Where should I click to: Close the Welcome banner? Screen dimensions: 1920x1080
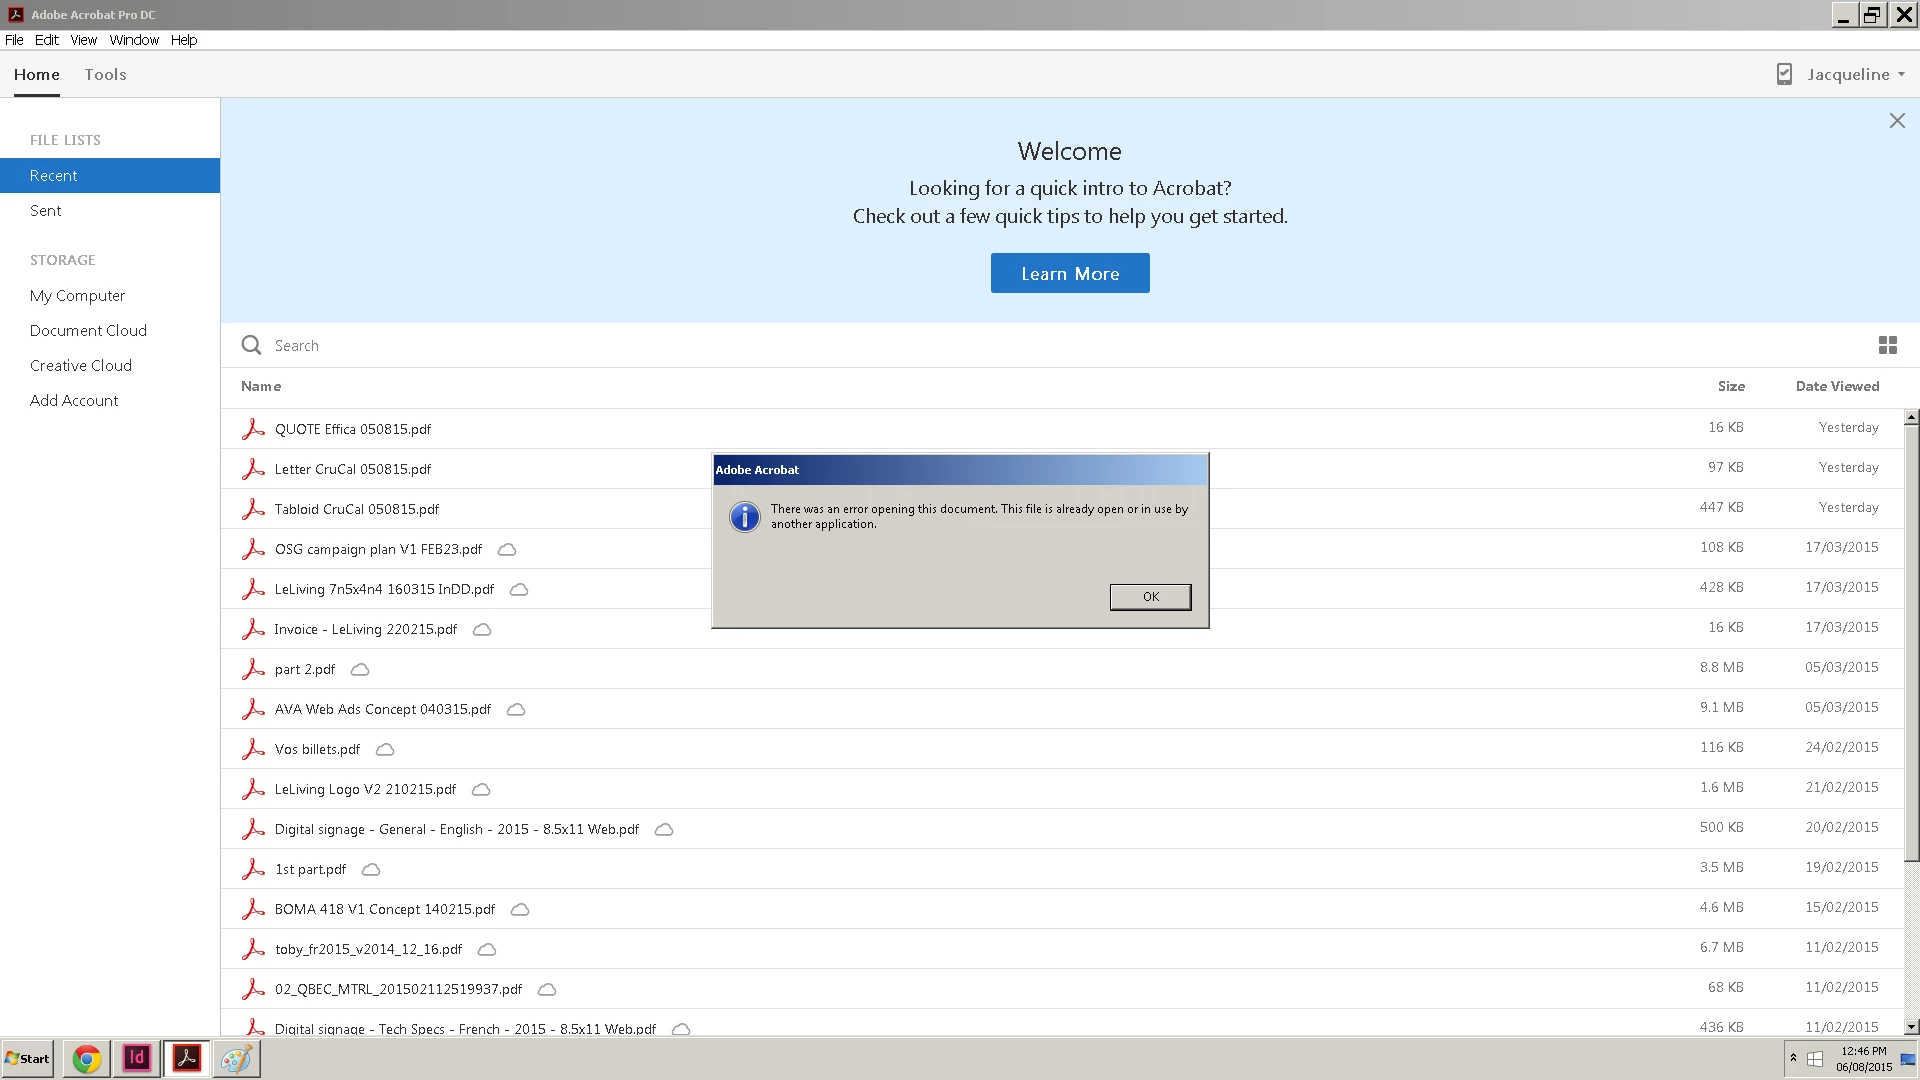[1896, 121]
